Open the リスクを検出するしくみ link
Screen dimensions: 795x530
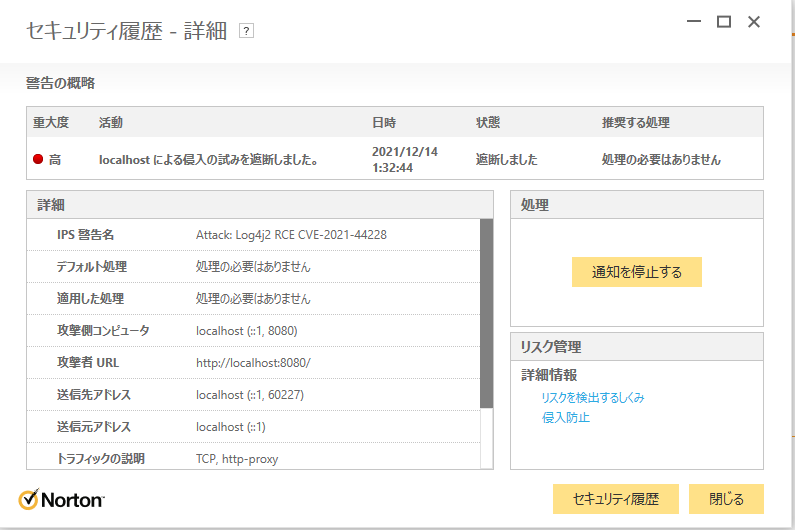pos(592,397)
